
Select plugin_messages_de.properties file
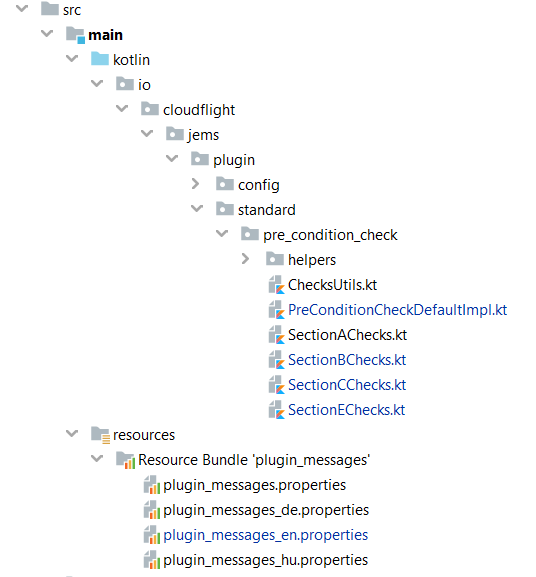pyautogui.click(x=266, y=510)
